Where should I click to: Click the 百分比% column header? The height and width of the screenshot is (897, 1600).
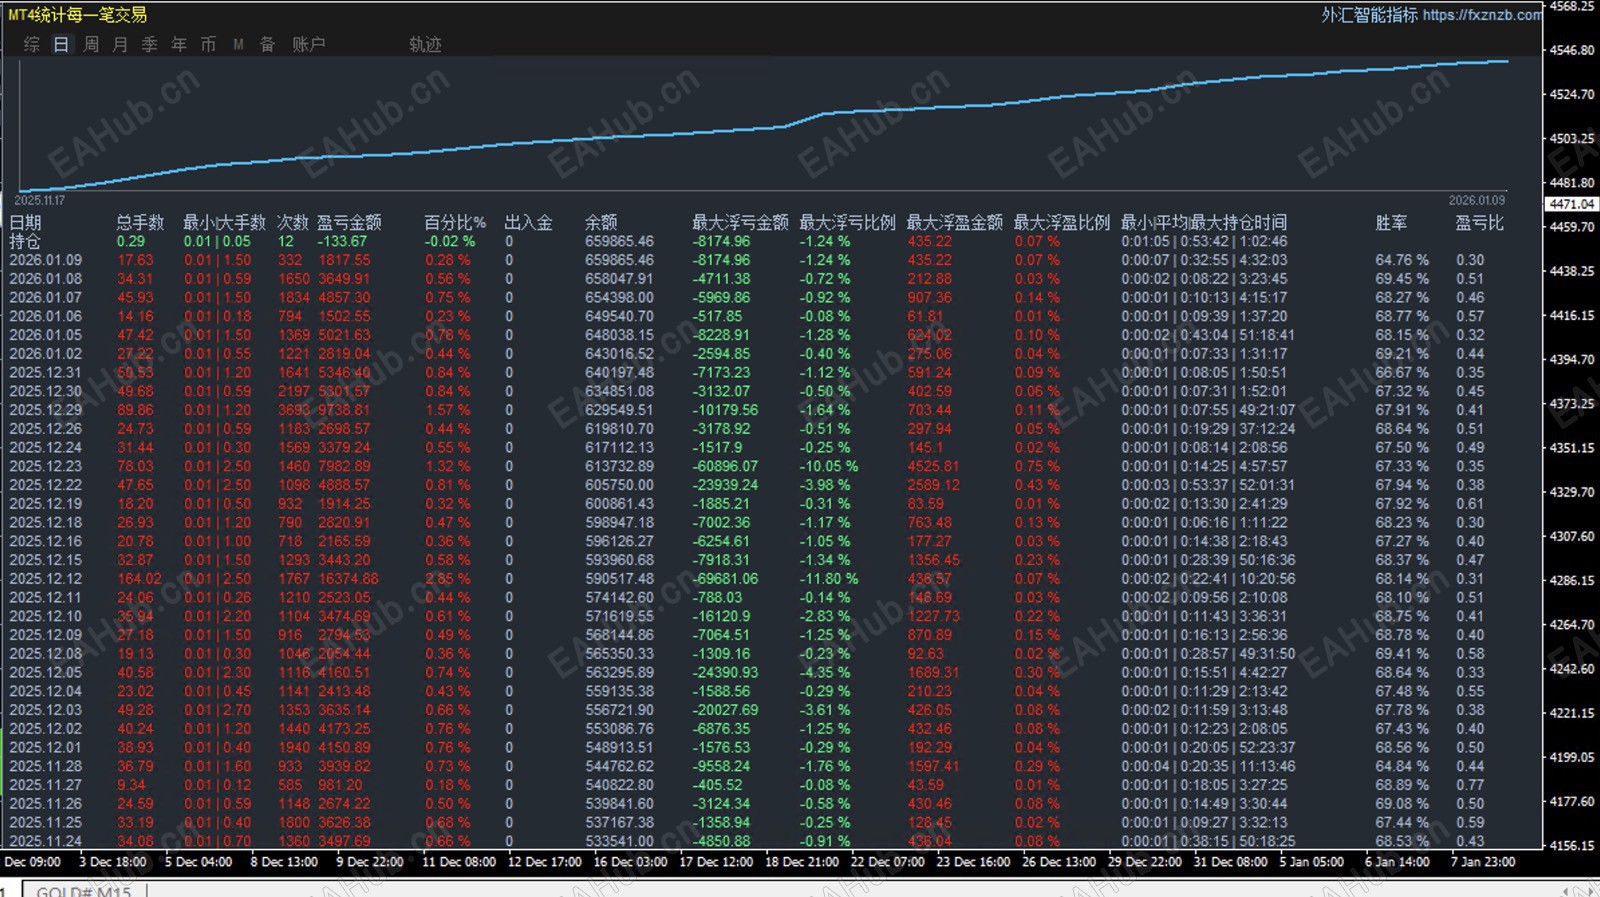[455, 222]
